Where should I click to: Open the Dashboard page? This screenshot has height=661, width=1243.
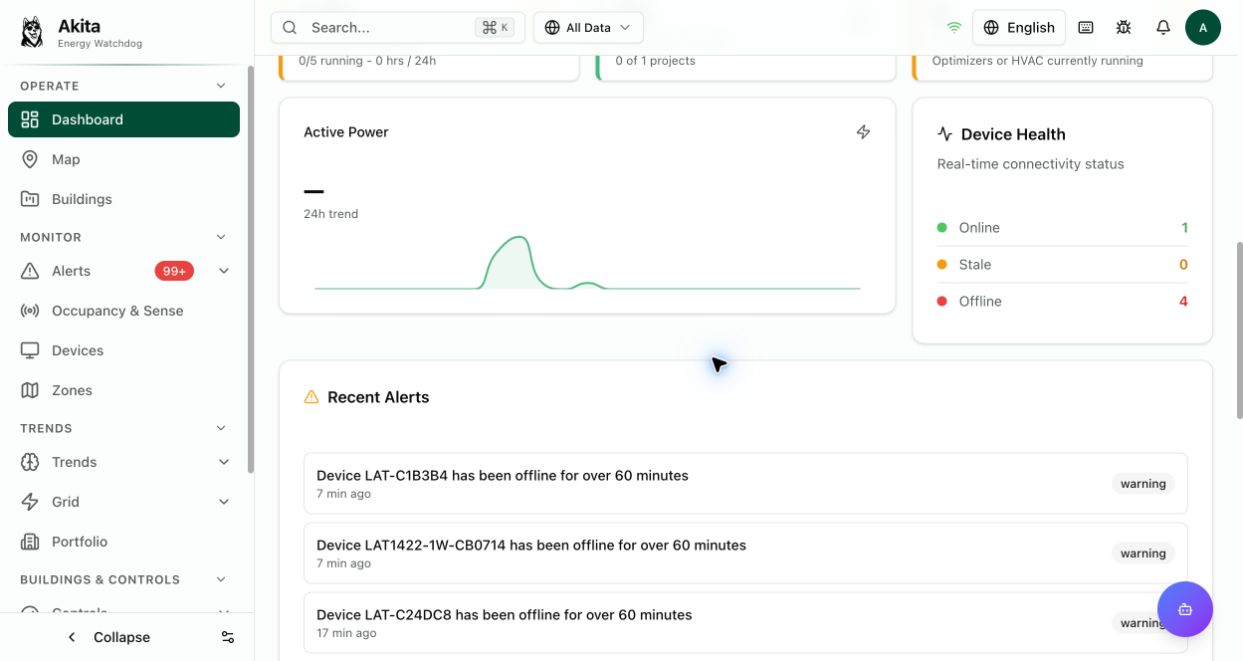pyautogui.click(x=124, y=119)
